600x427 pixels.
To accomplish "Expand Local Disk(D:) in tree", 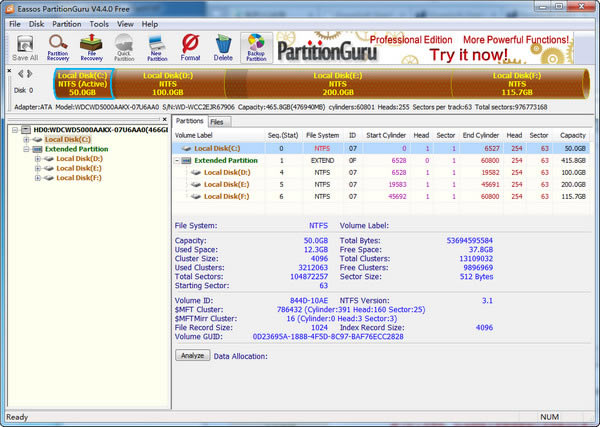I will (x=38, y=159).
